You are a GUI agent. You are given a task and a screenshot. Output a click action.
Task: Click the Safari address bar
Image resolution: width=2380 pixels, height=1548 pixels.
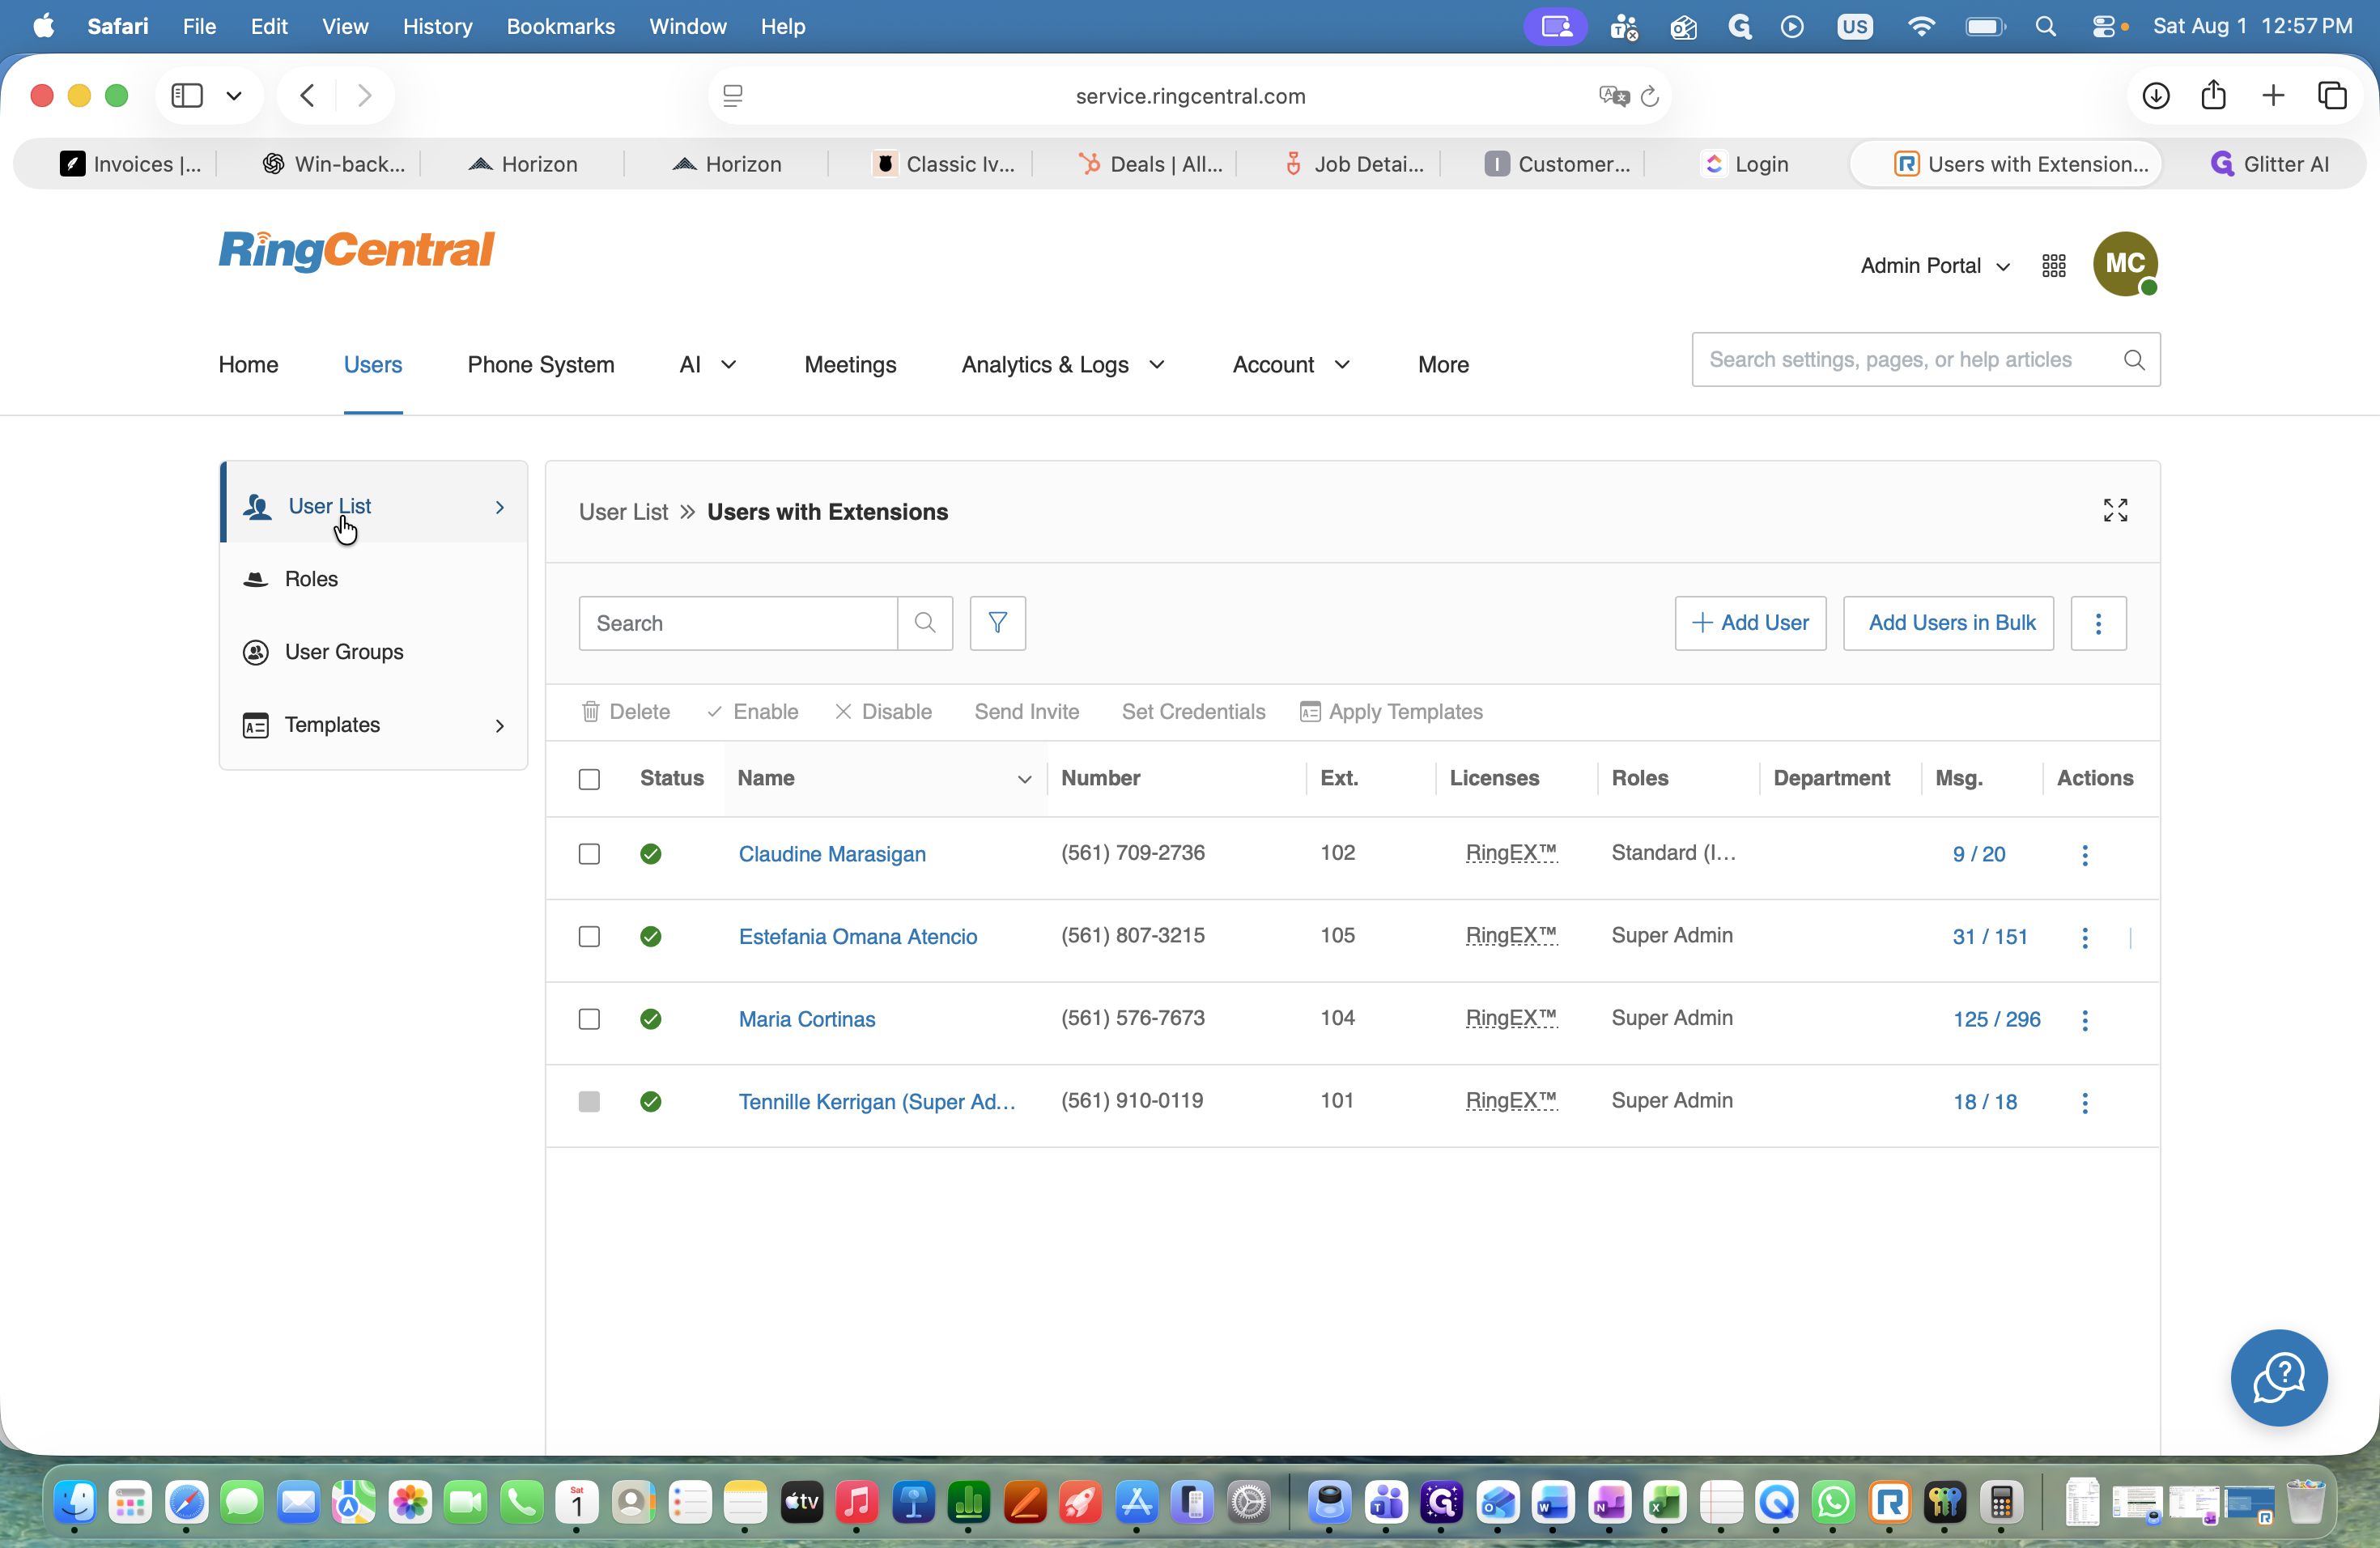click(1189, 96)
